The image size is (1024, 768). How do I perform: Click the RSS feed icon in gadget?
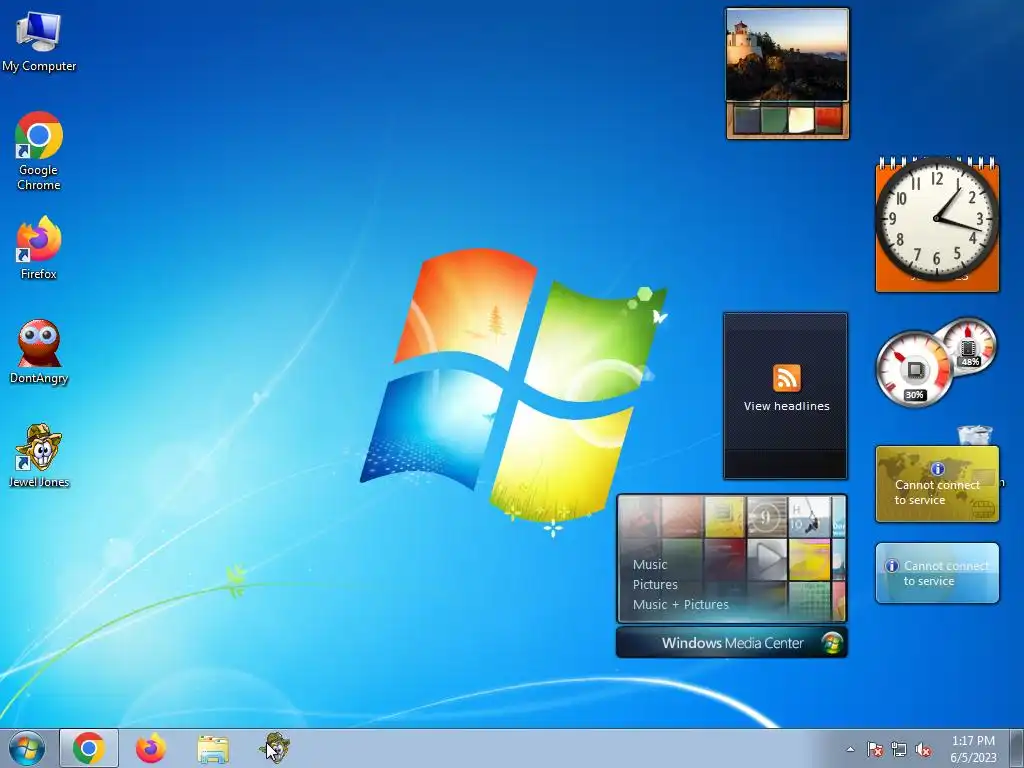coord(786,378)
